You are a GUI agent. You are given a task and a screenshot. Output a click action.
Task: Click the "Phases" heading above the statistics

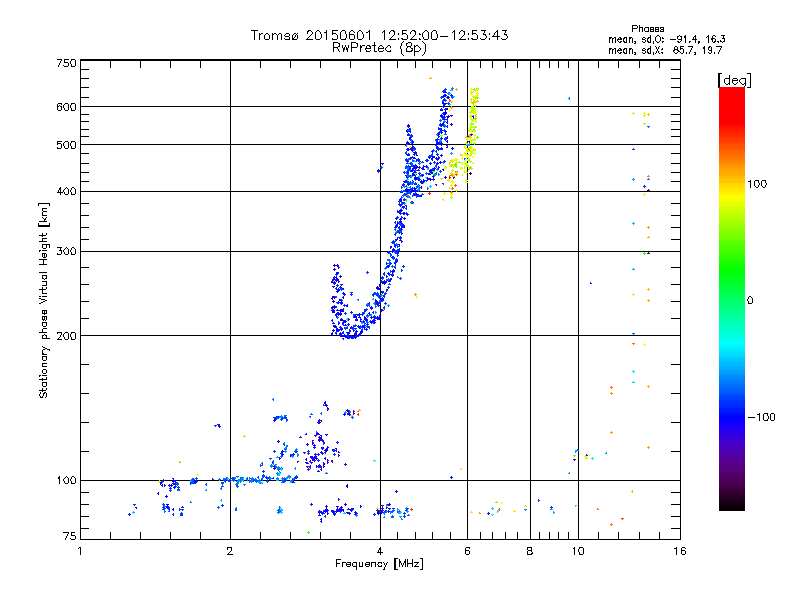click(647, 29)
